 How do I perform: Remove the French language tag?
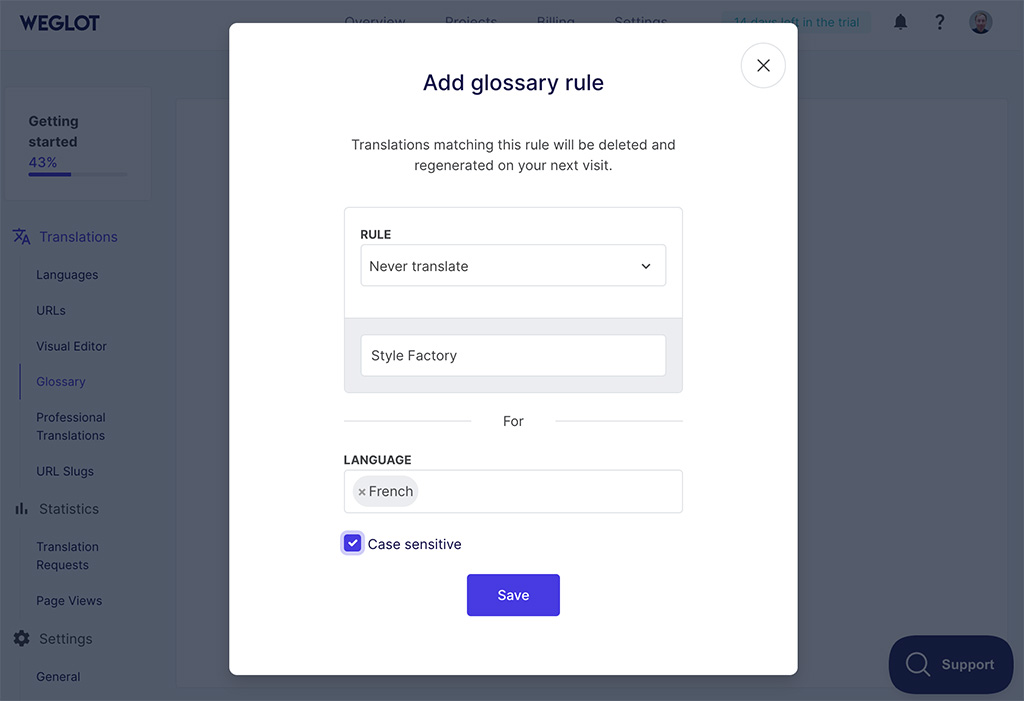pyautogui.click(x=363, y=491)
